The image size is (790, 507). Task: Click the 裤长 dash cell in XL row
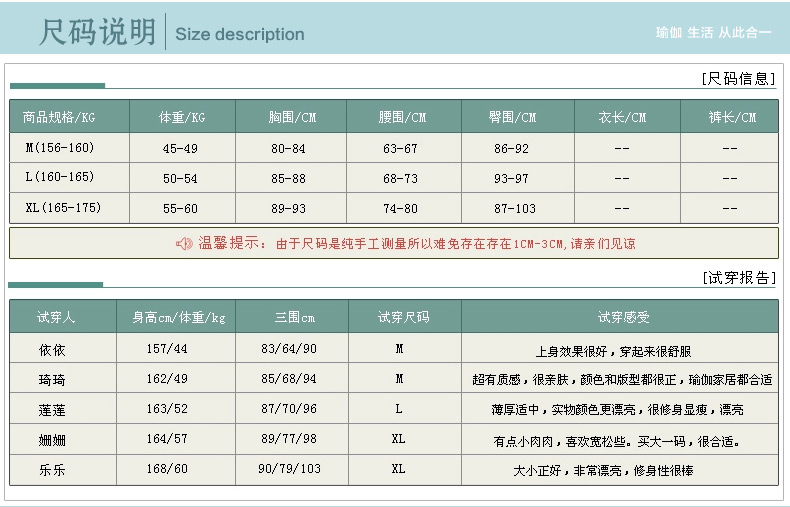click(730, 208)
